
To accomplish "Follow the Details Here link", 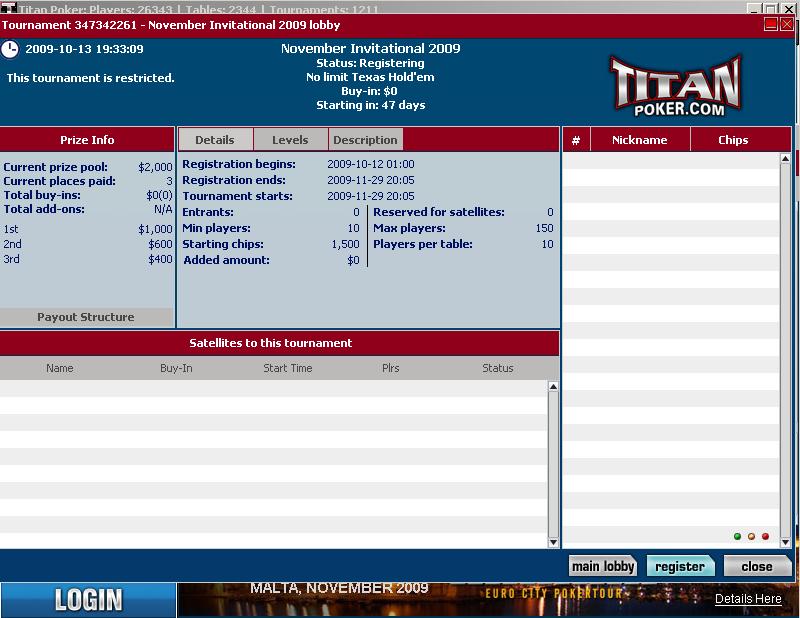I will pos(748,599).
